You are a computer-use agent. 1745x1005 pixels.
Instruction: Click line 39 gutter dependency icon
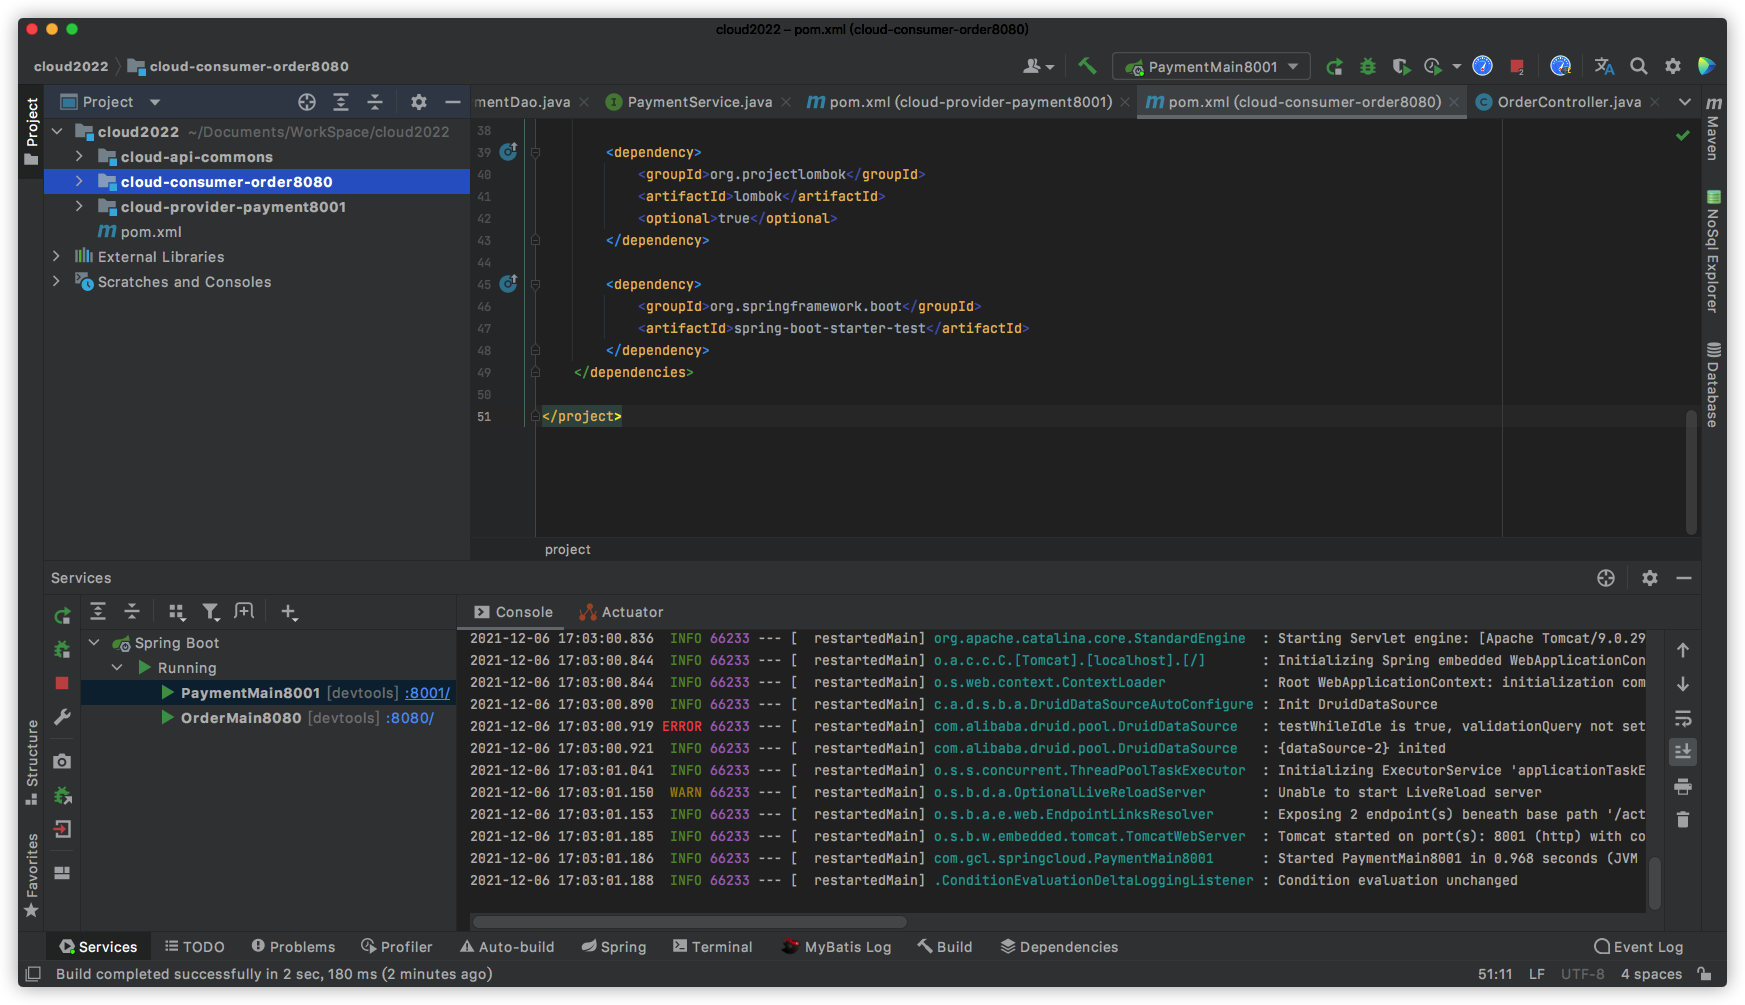(x=508, y=152)
